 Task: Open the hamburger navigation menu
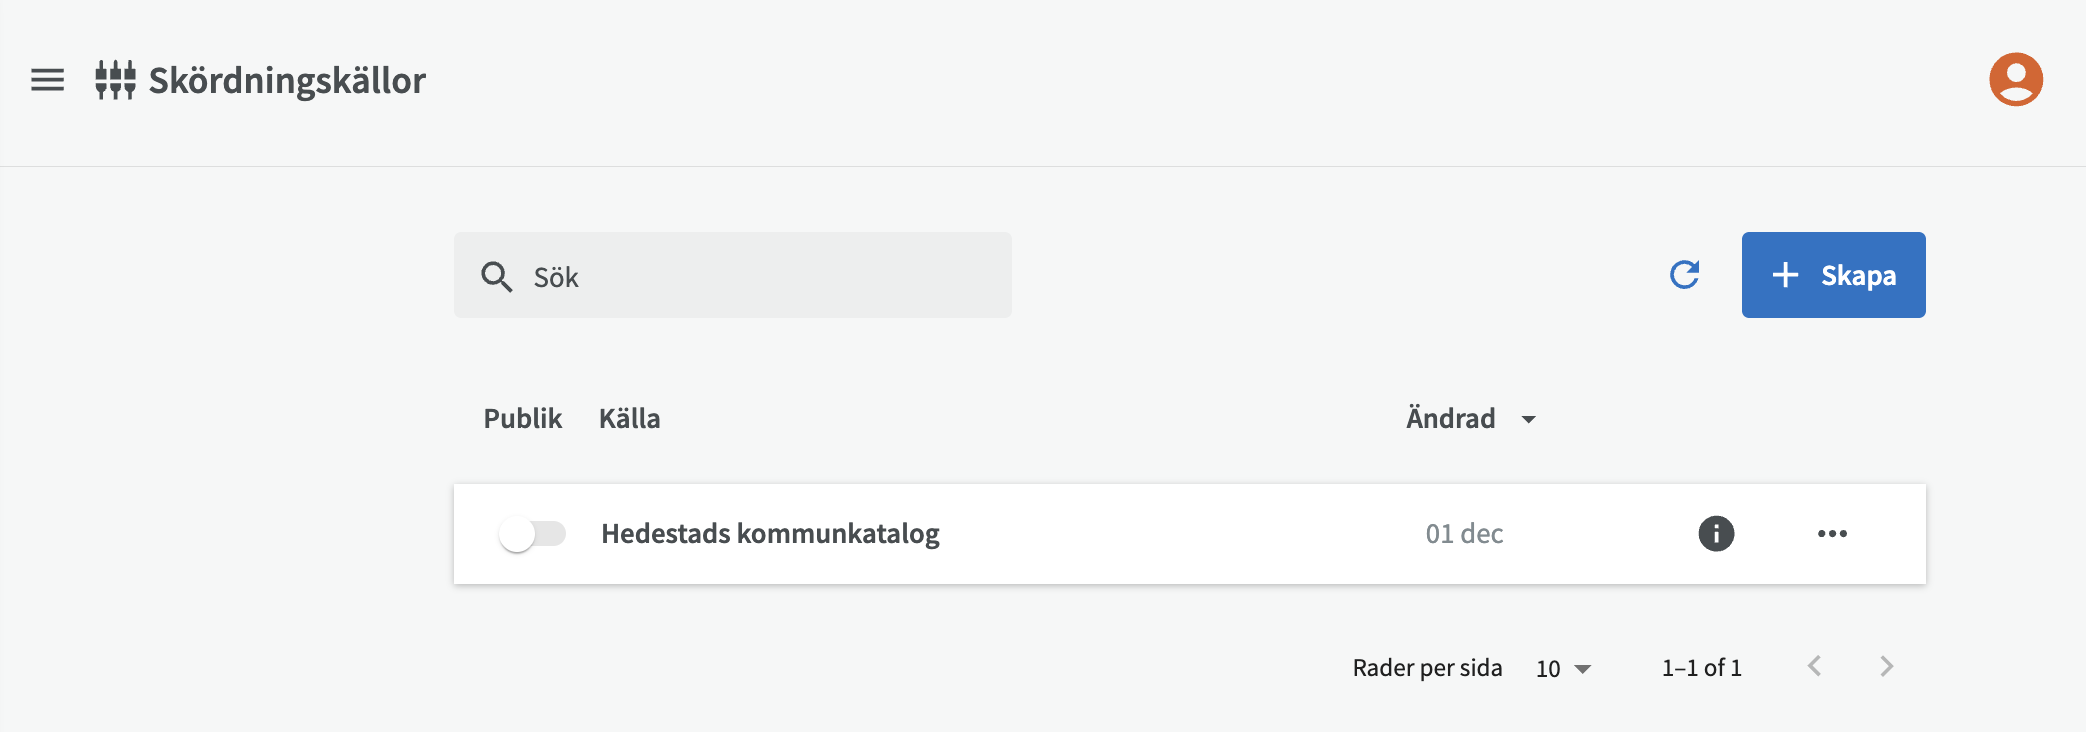[47, 80]
